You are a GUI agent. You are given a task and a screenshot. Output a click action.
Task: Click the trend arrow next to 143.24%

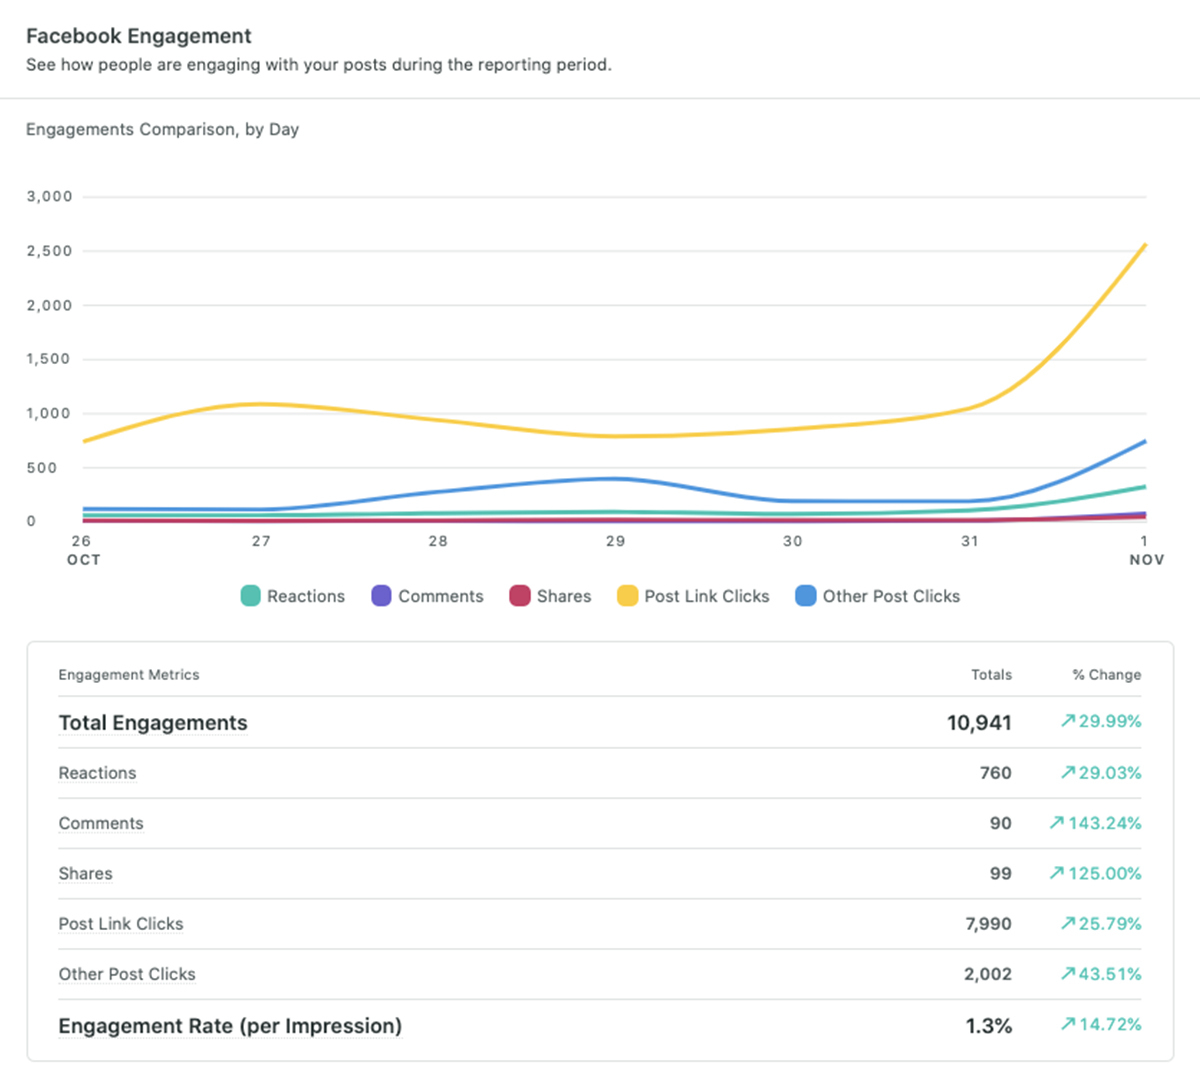pos(1055,823)
